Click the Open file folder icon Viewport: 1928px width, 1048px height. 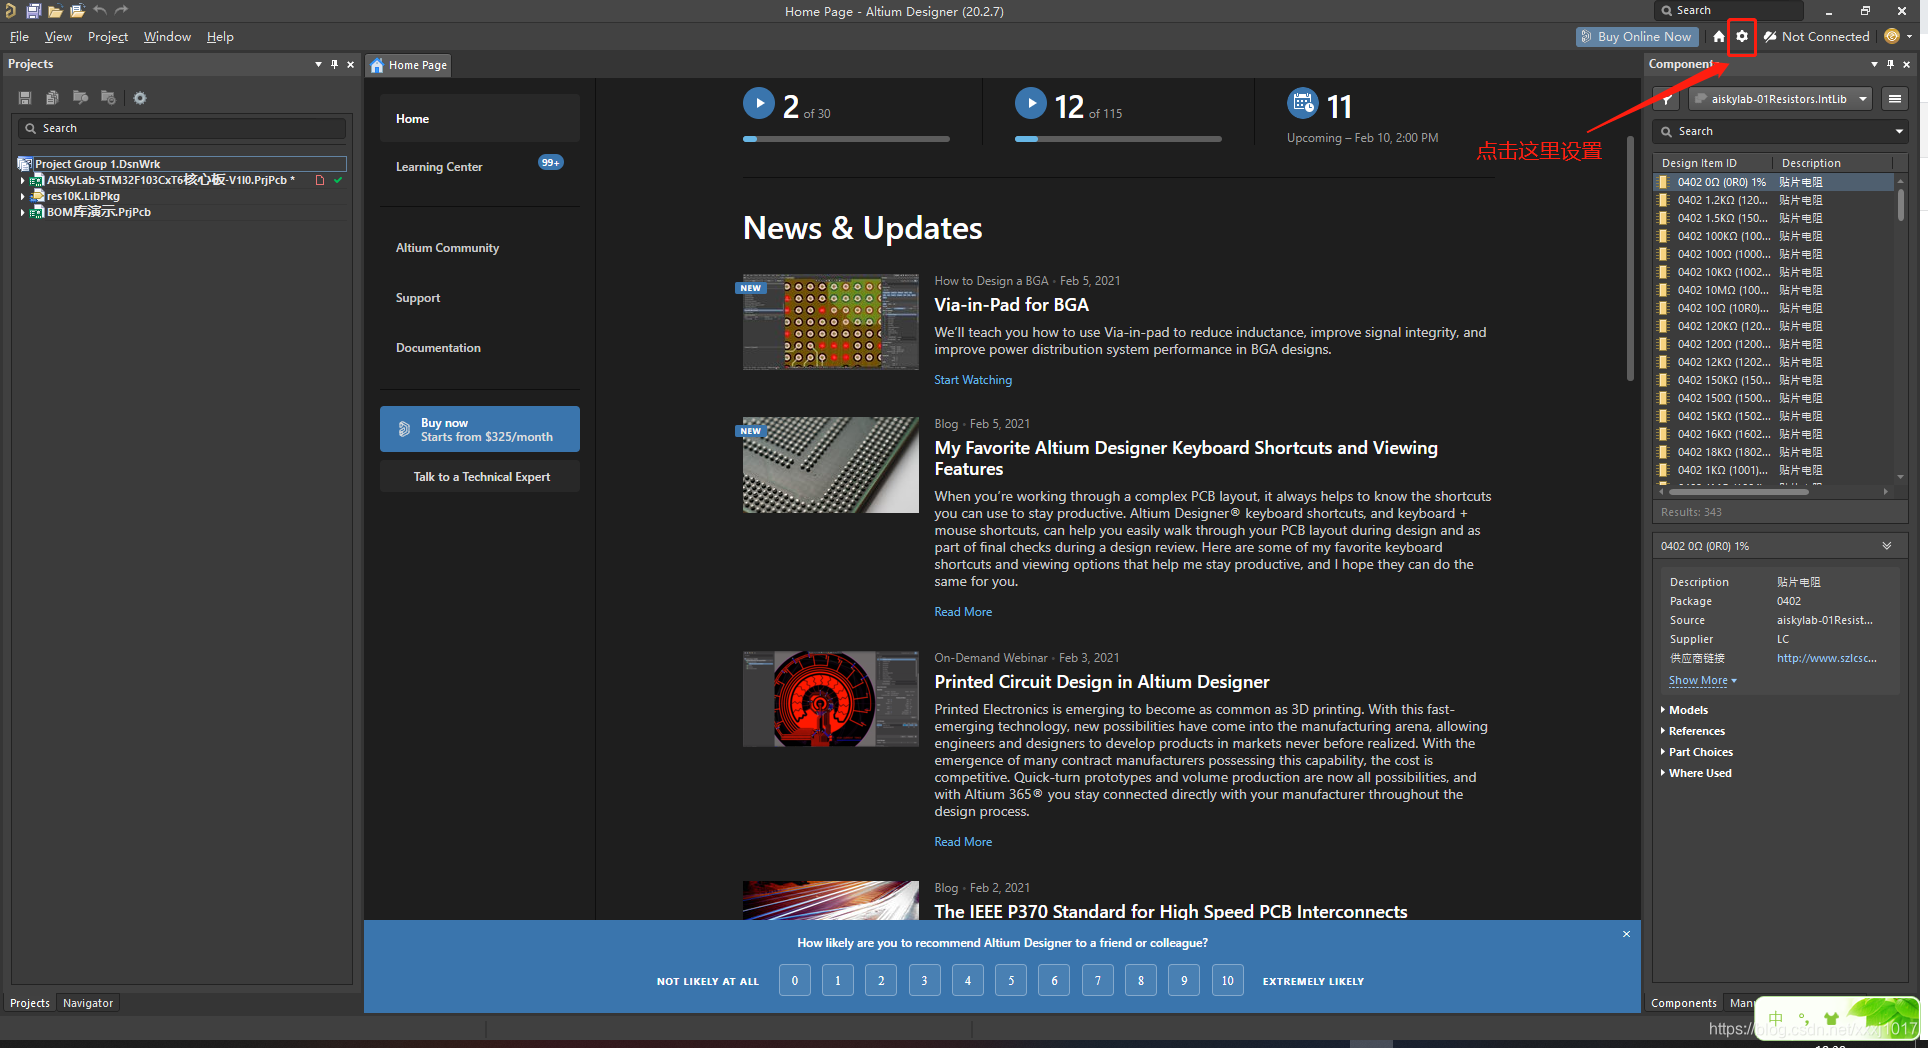(55, 11)
